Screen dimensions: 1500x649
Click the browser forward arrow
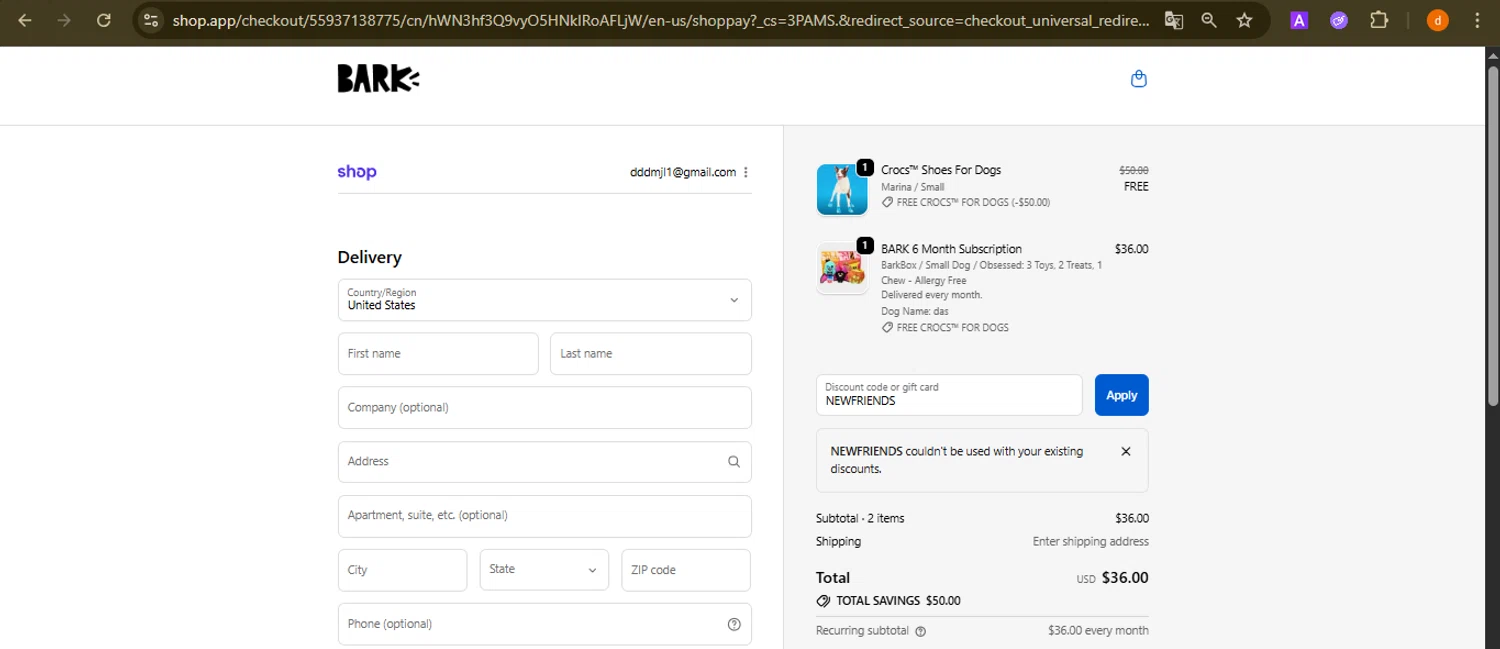(64, 20)
